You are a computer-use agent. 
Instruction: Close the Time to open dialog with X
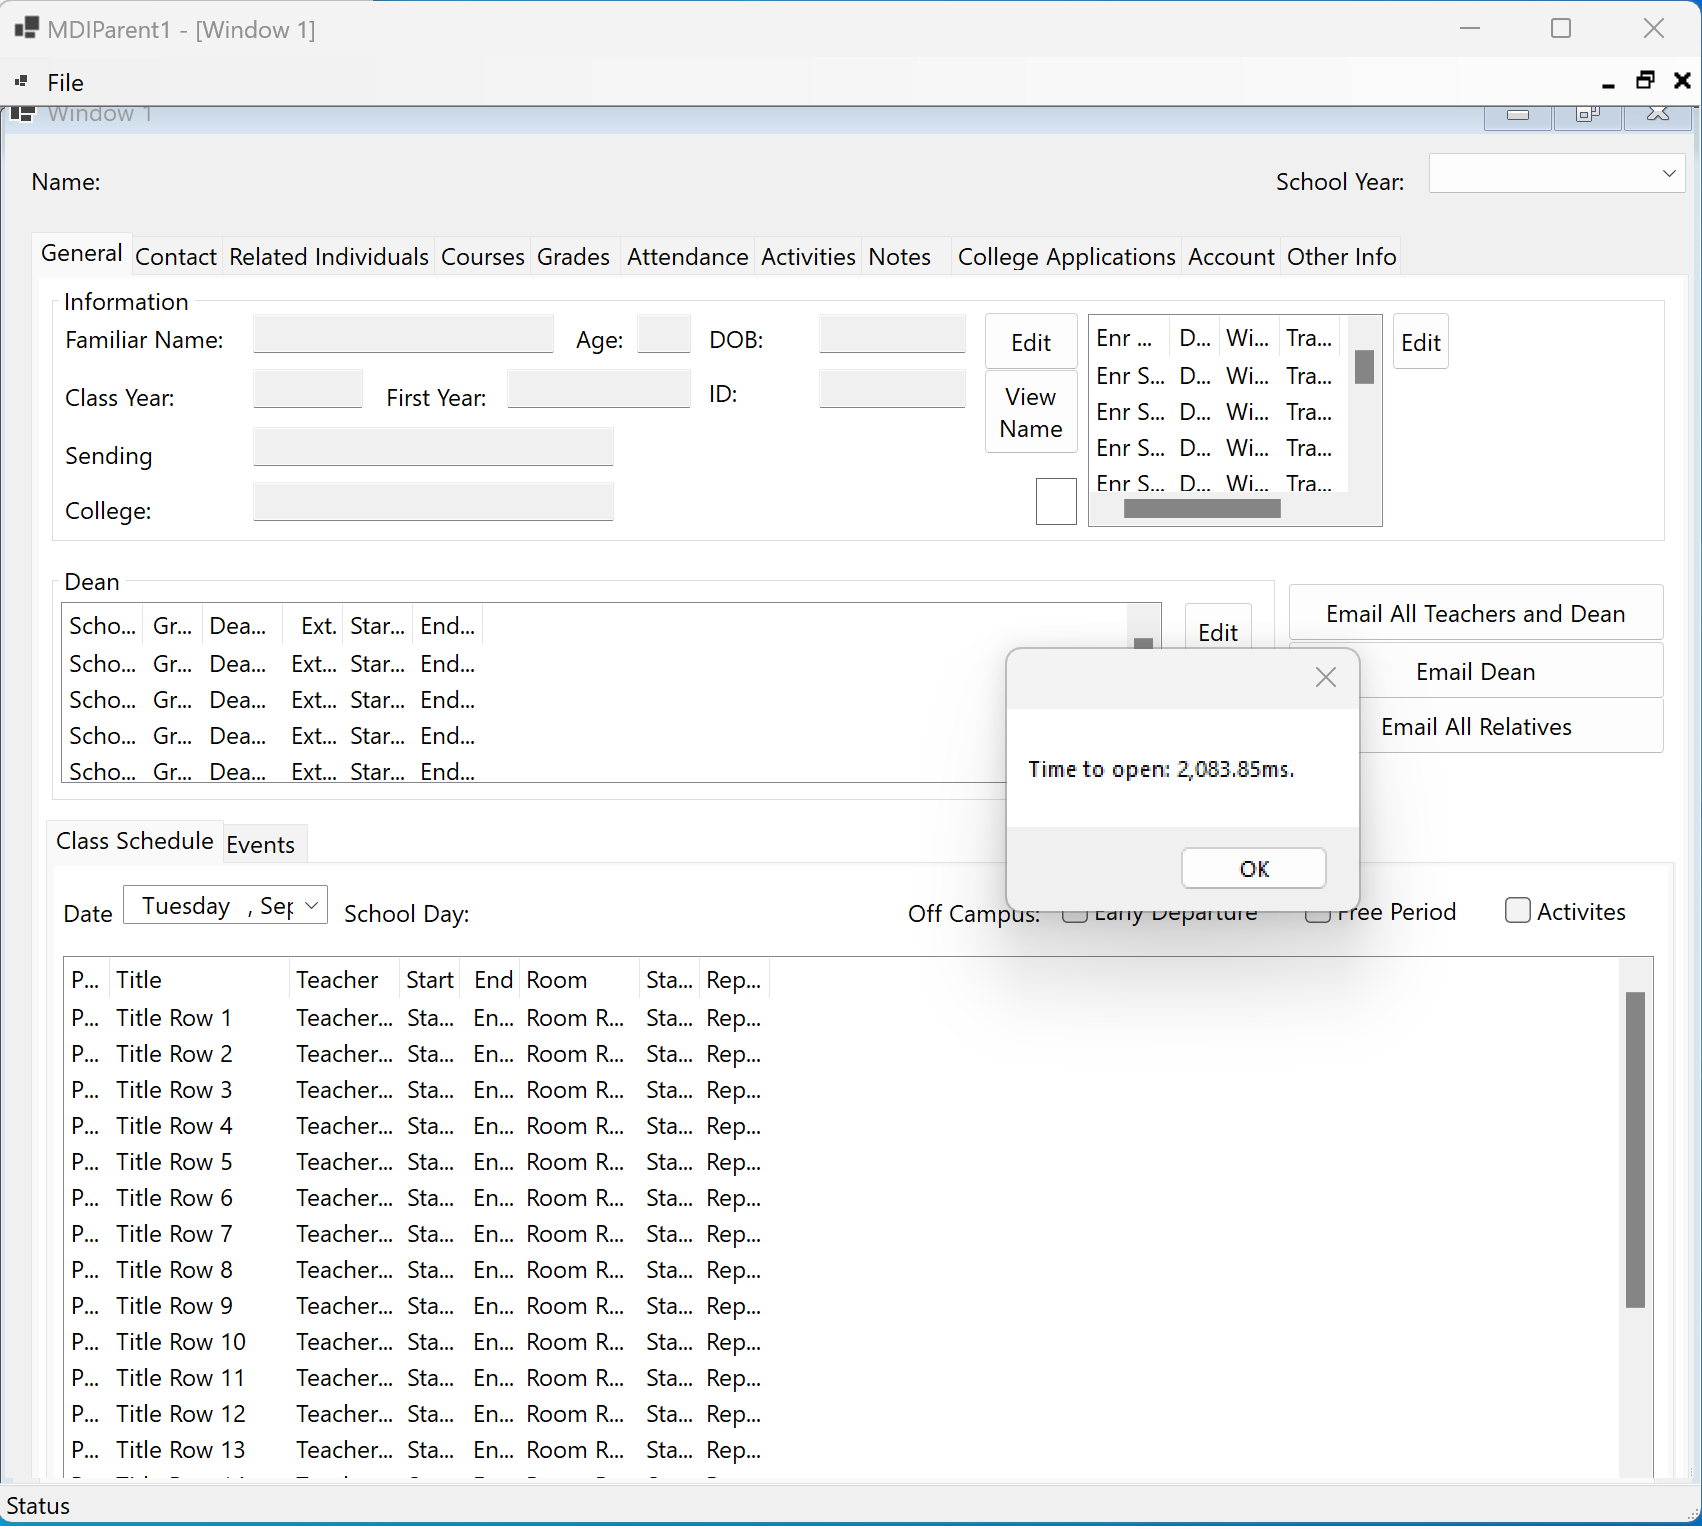1326,677
